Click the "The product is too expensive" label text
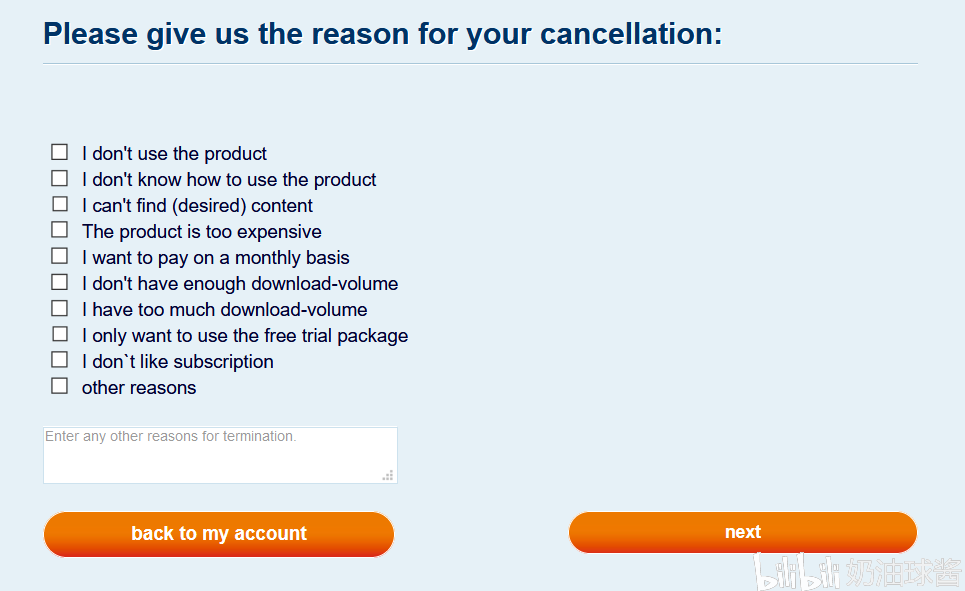 pos(202,231)
